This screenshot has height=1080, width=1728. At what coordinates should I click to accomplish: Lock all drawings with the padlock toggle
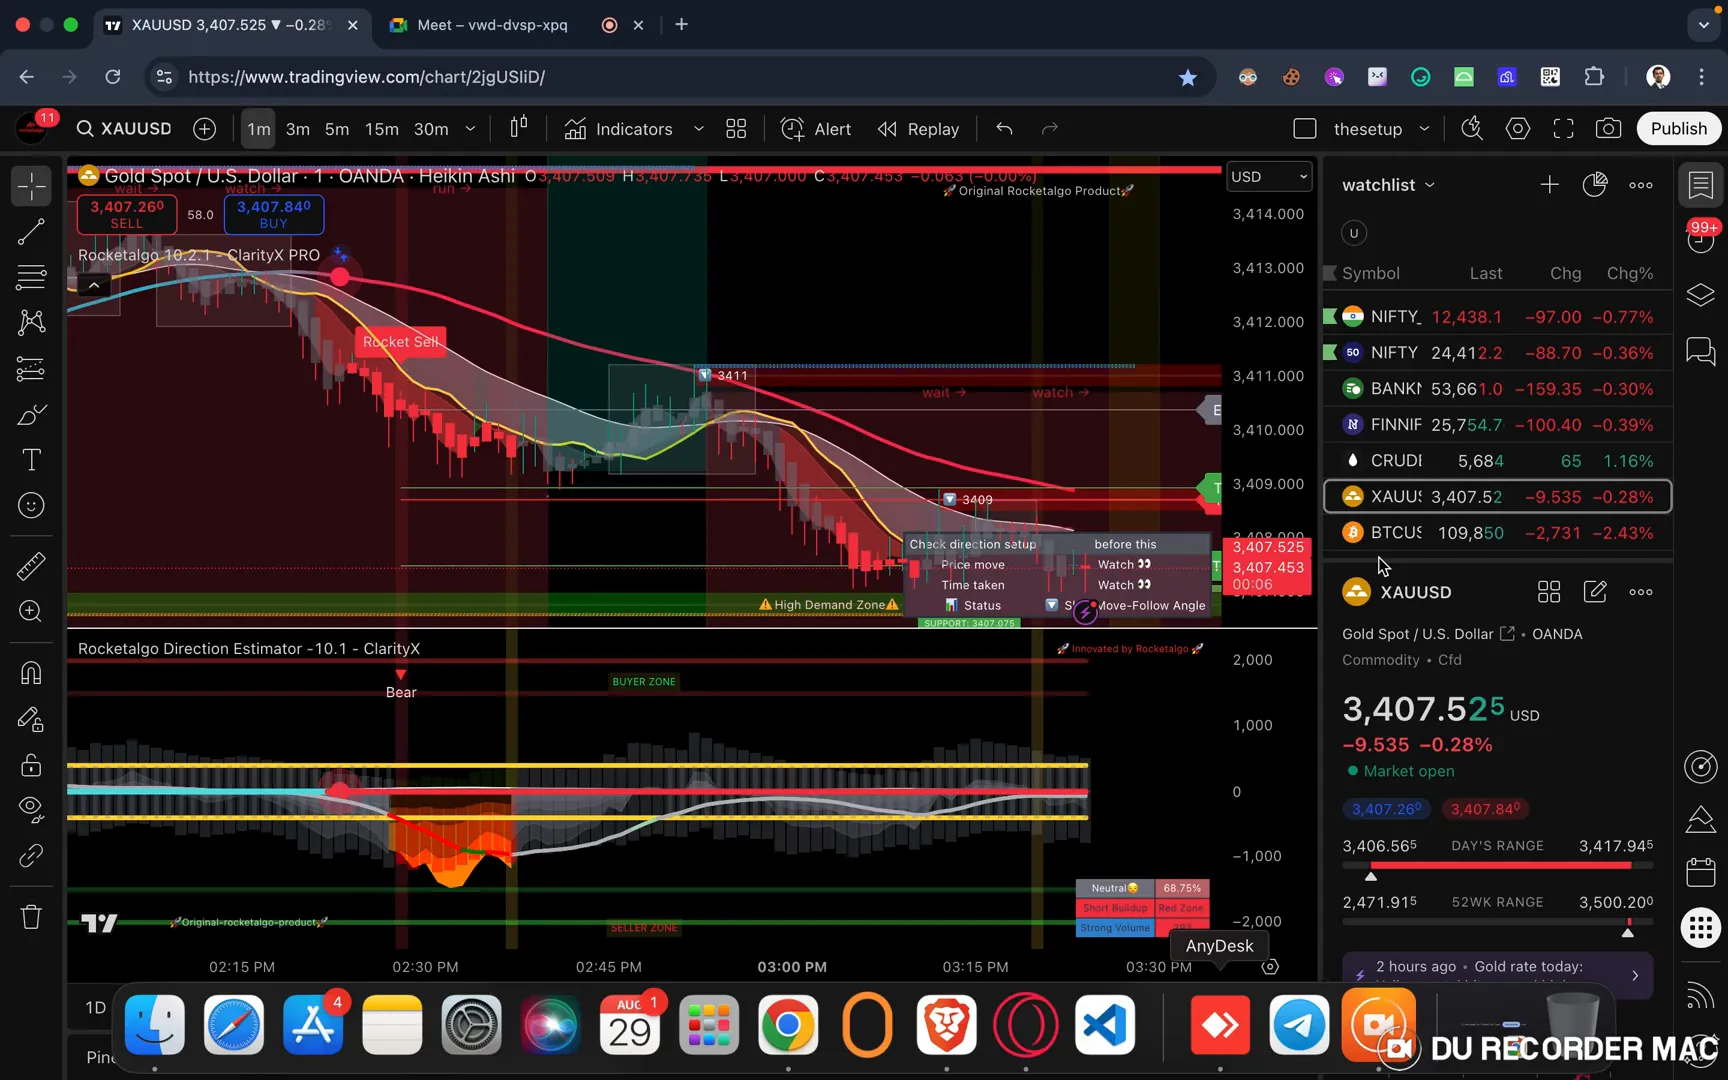pyautogui.click(x=30, y=765)
